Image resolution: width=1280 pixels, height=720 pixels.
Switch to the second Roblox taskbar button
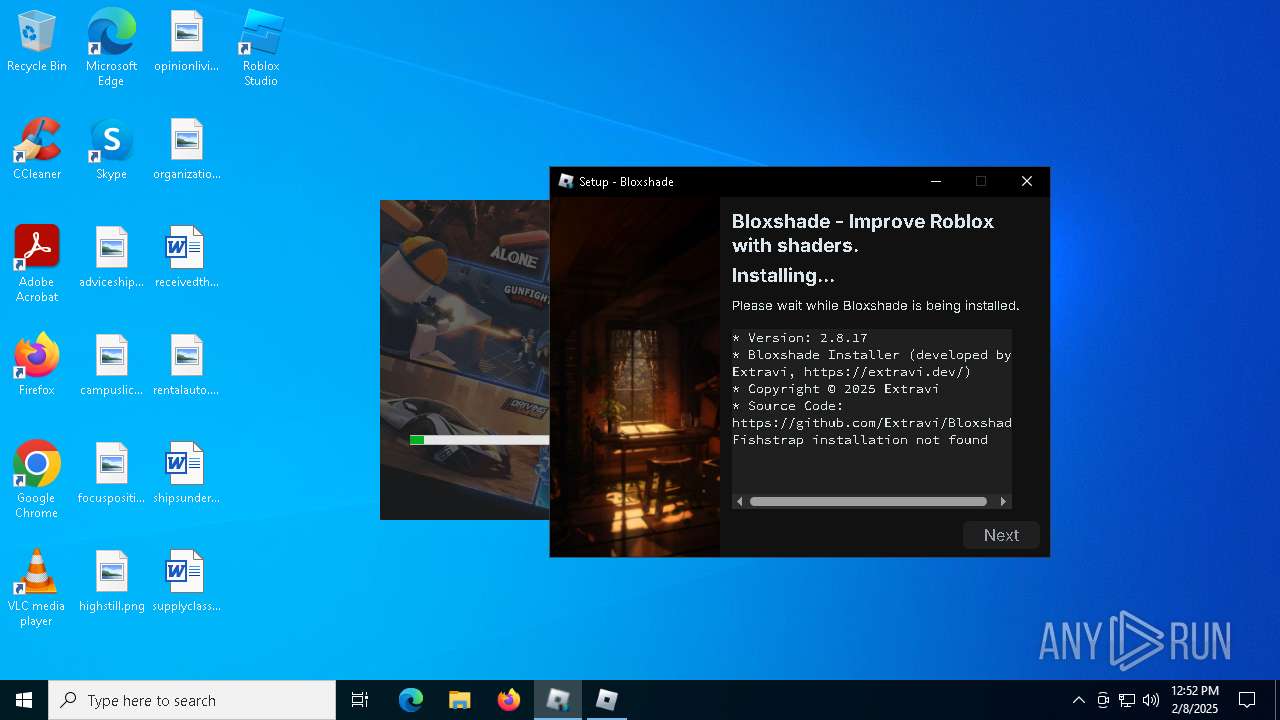(606, 700)
